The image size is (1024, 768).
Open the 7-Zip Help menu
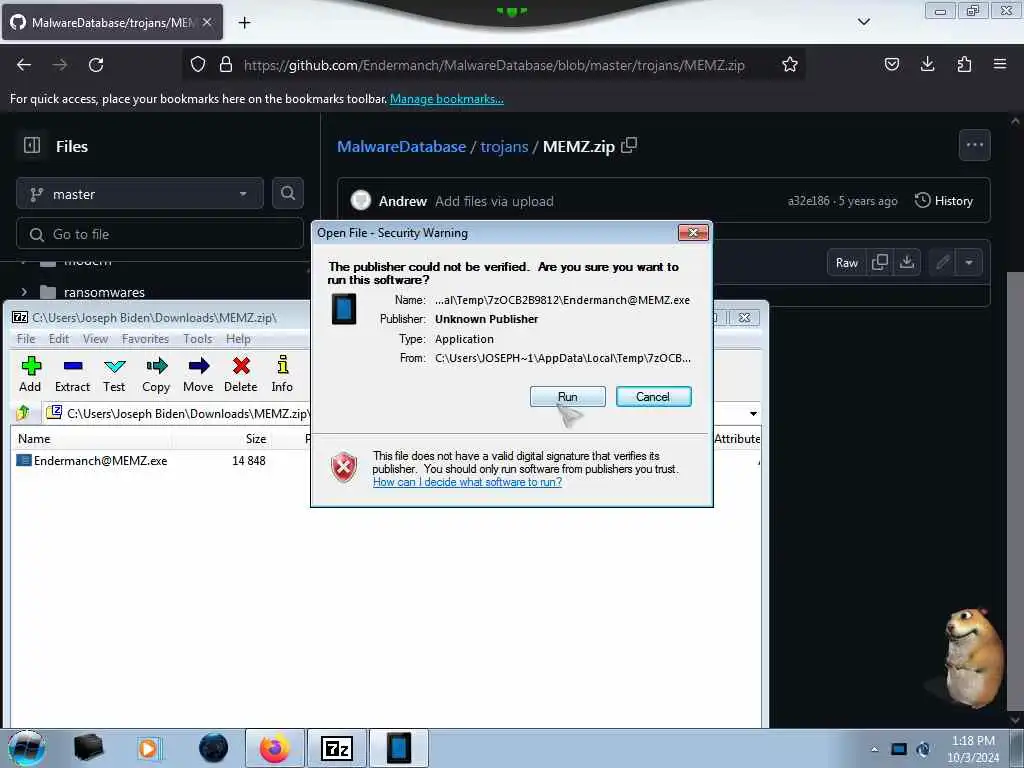point(238,338)
